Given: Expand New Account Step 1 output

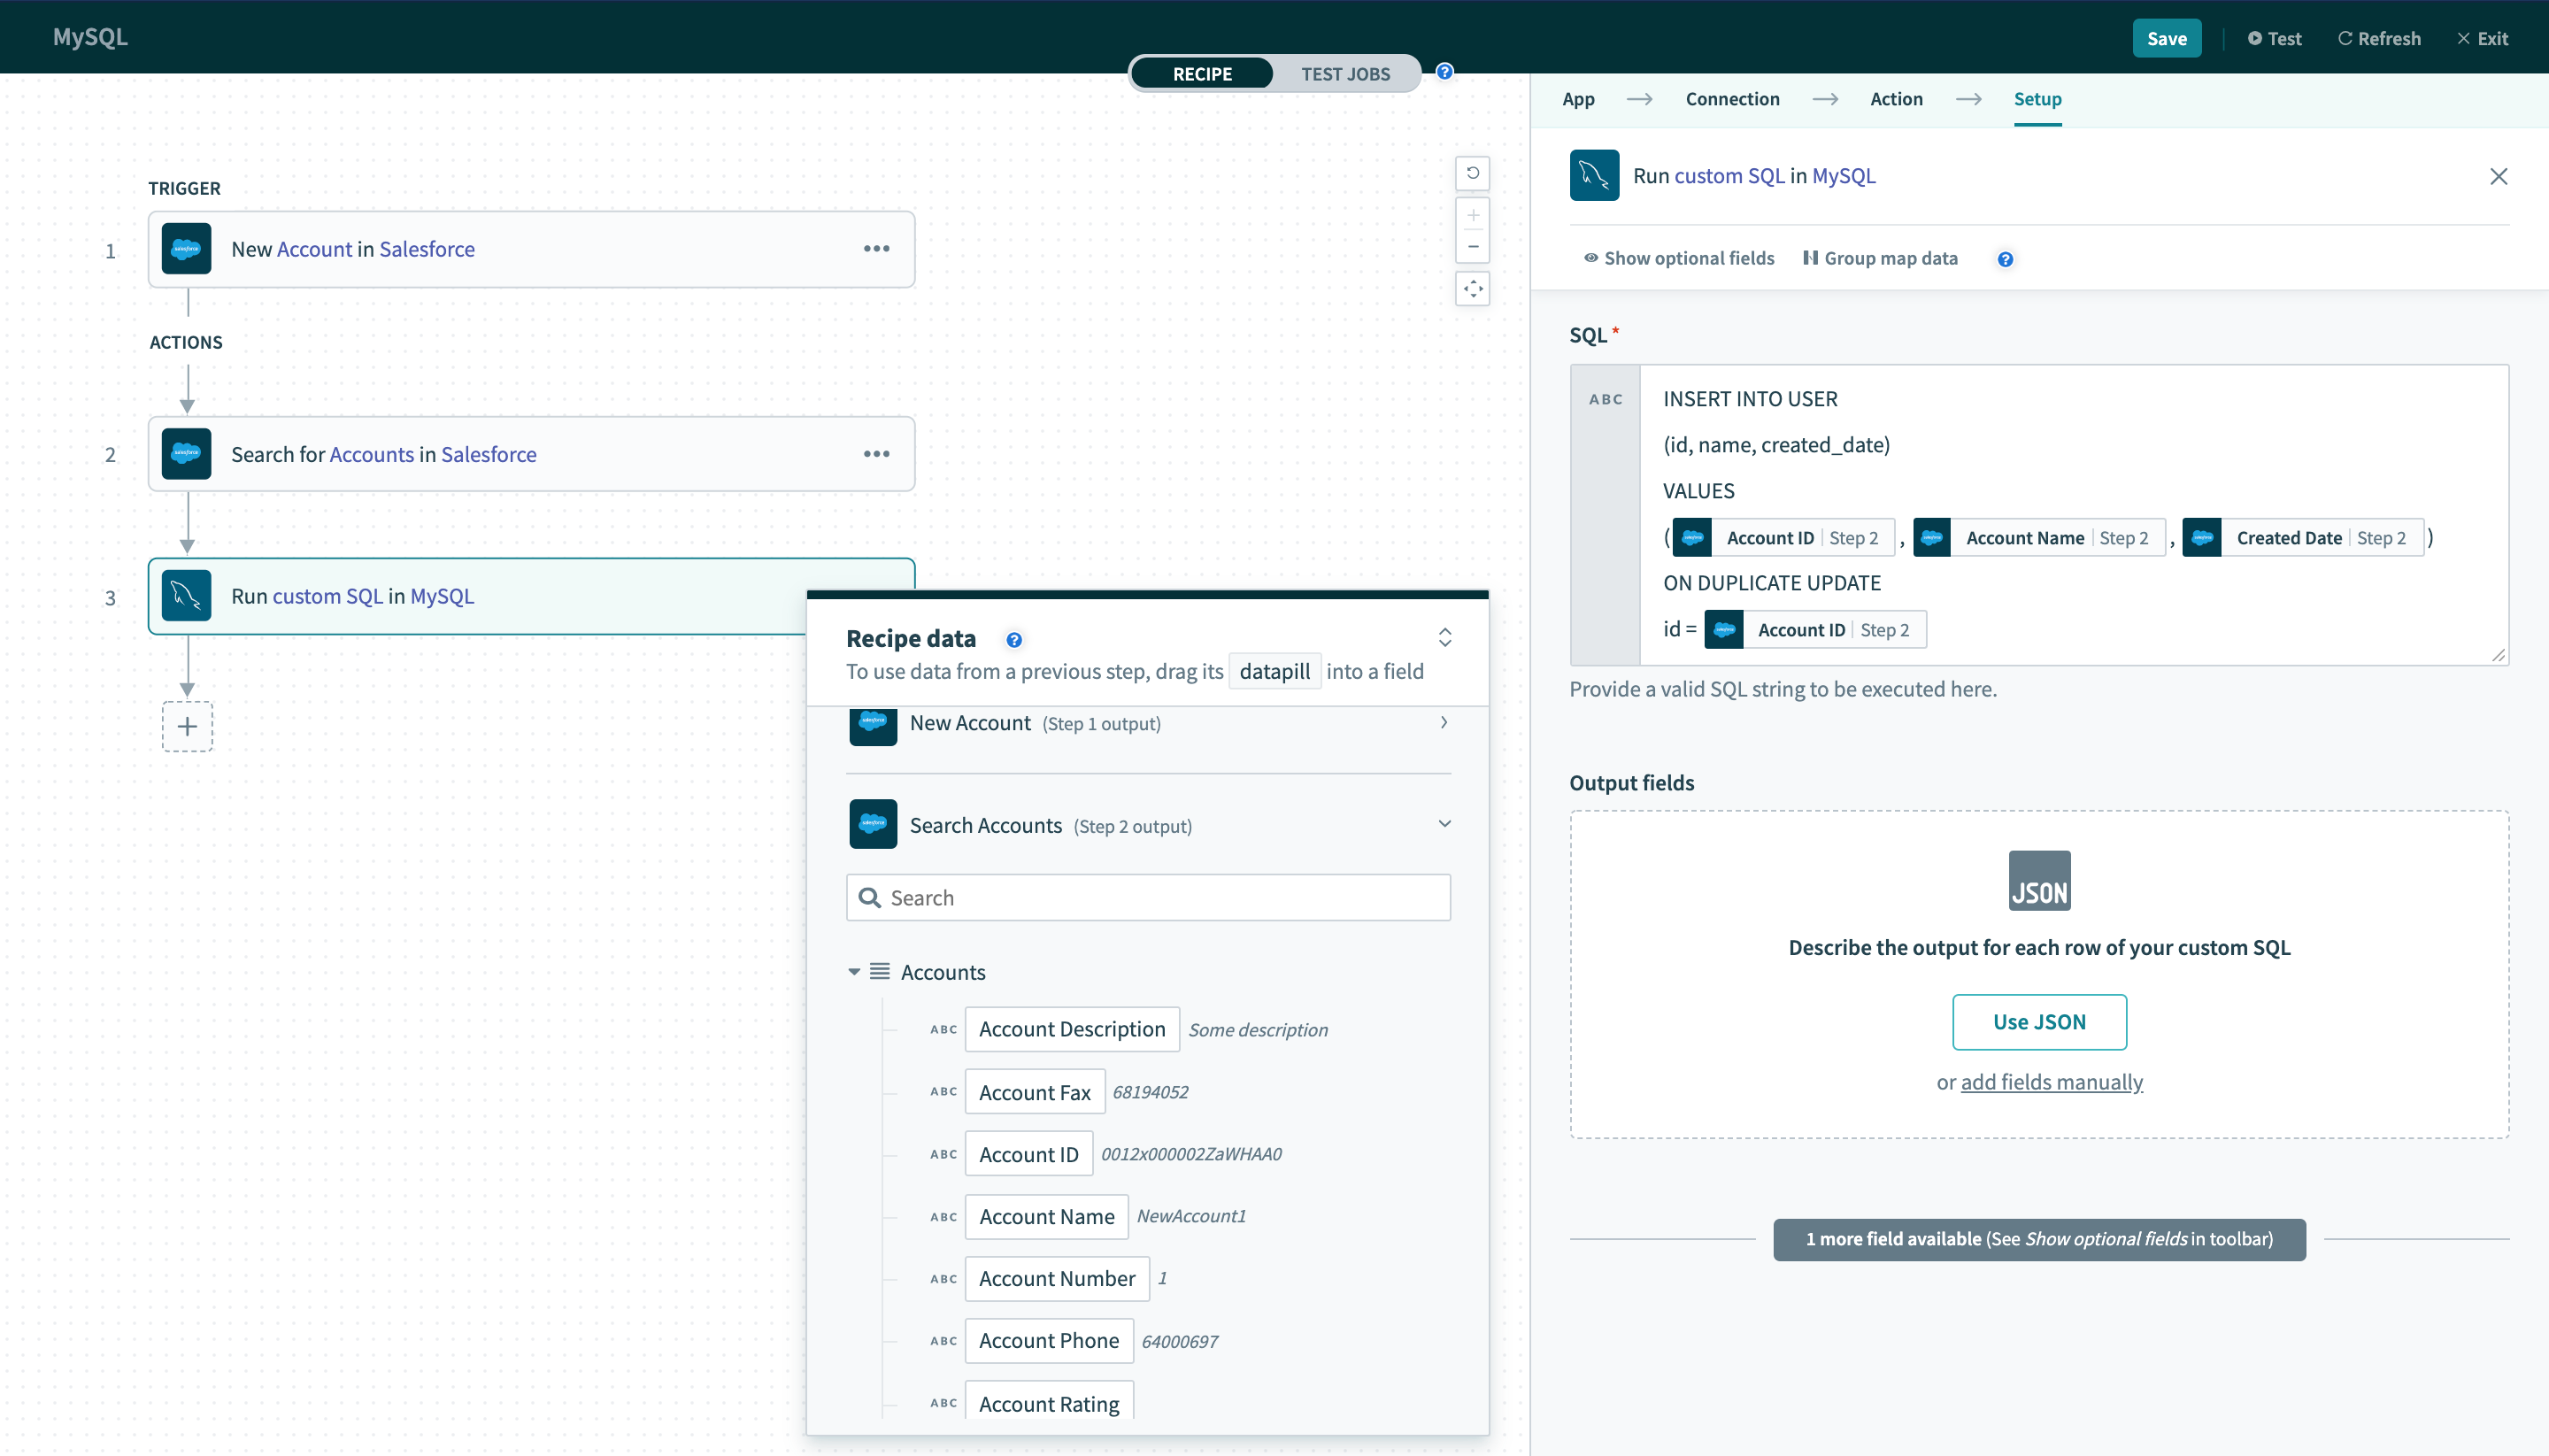Looking at the screenshot, I should click(x=1443, y=722).
